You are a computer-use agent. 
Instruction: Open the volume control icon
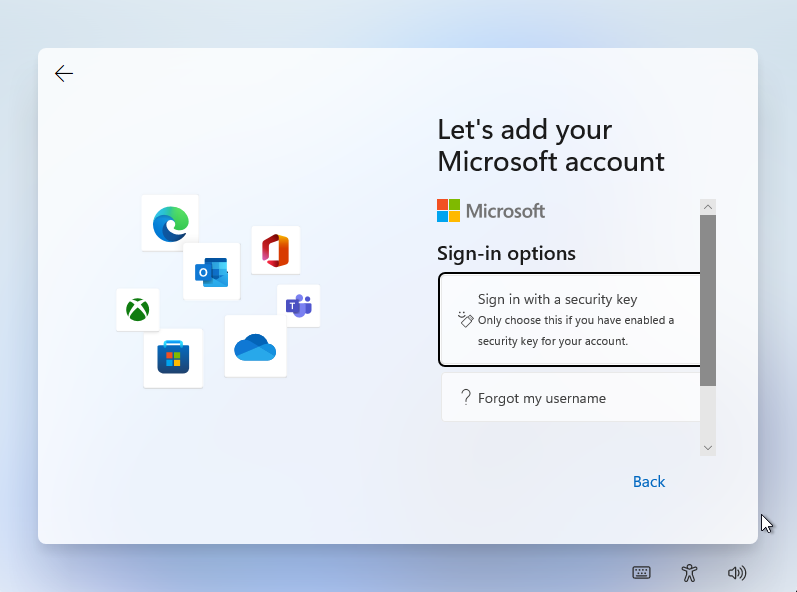point(737,573)
